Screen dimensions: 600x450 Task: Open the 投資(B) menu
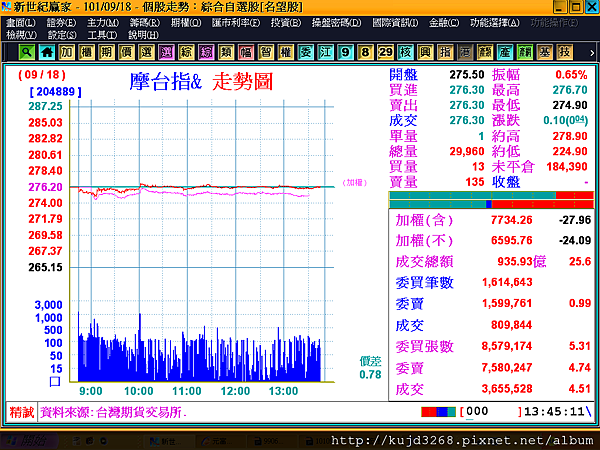coord(286,23)
